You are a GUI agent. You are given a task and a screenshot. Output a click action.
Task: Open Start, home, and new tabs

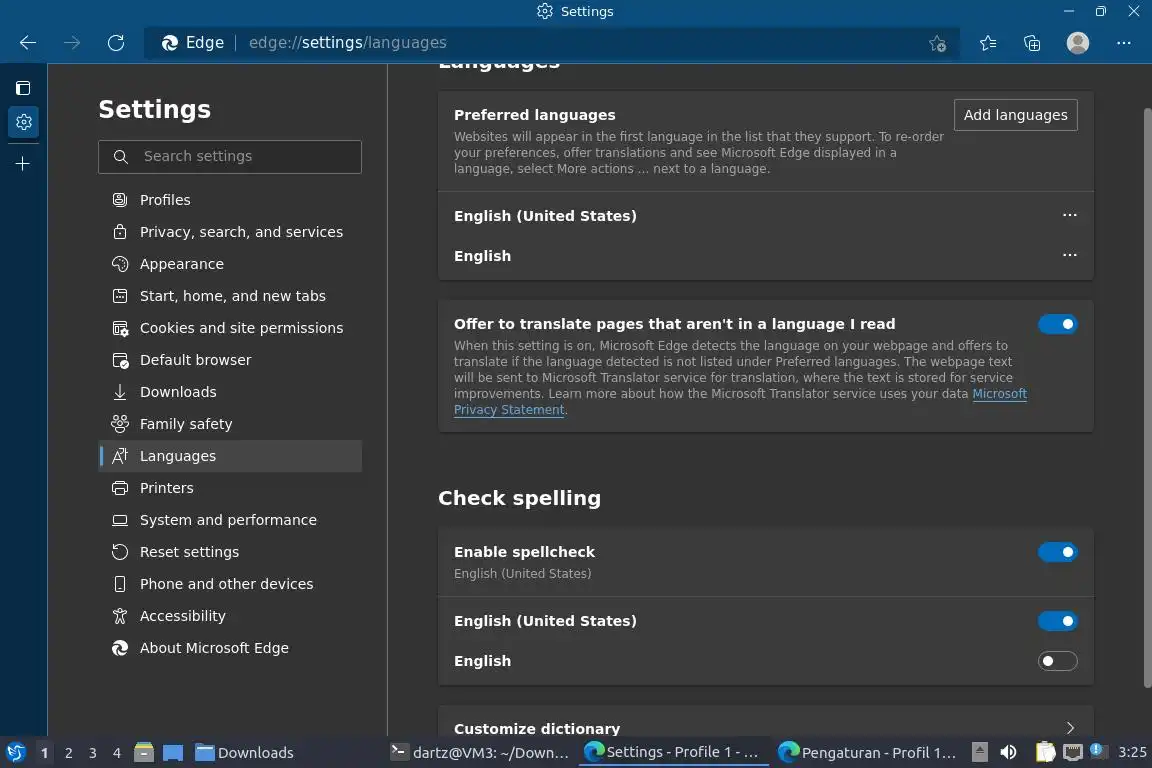[x=230, y=295]
